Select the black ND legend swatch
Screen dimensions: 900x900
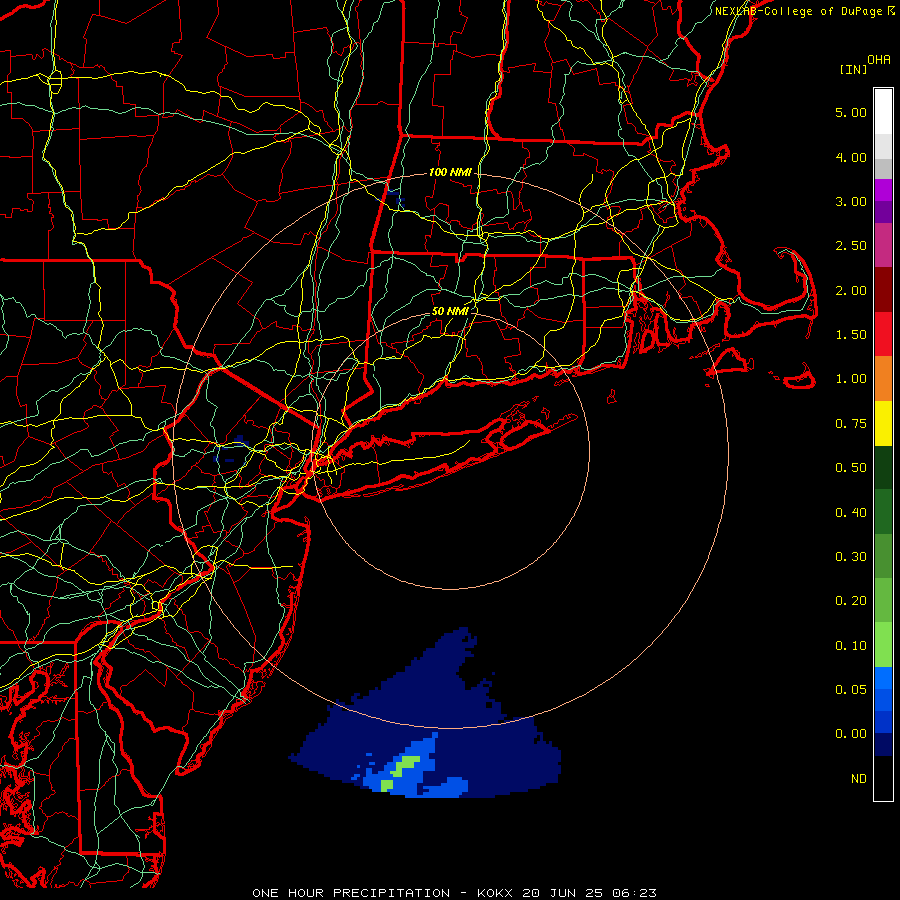[883, 778]
